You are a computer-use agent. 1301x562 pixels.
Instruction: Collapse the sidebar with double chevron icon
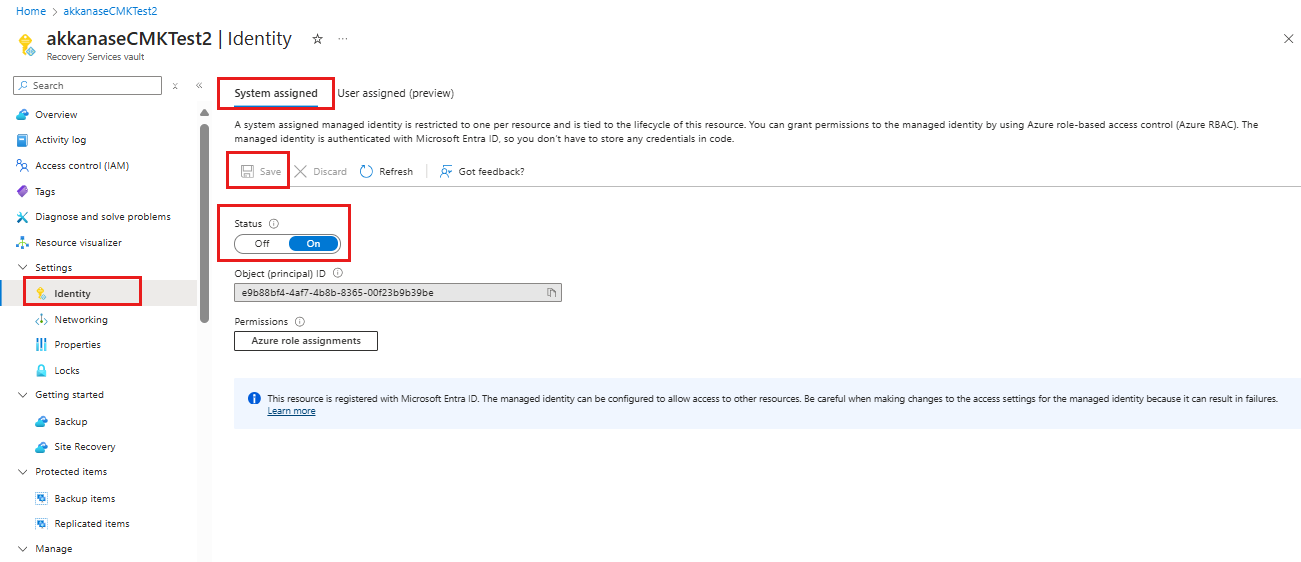199,86
